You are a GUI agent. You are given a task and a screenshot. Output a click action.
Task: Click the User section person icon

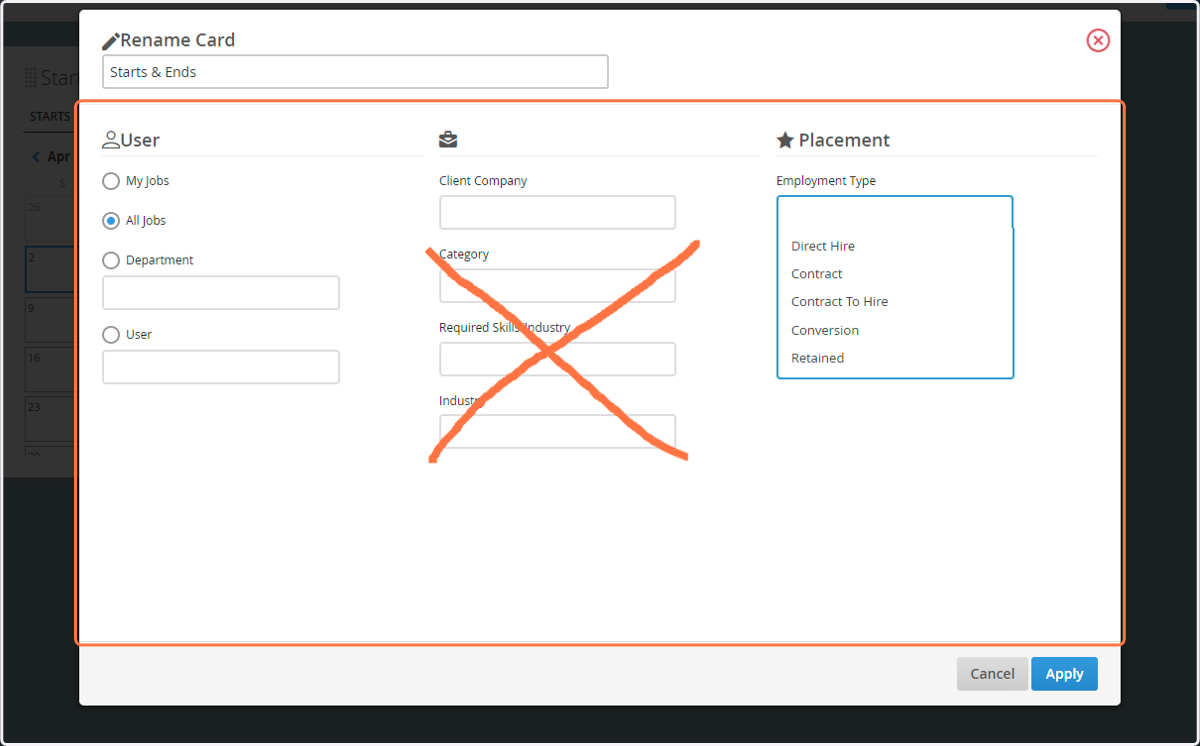[111, 140]
